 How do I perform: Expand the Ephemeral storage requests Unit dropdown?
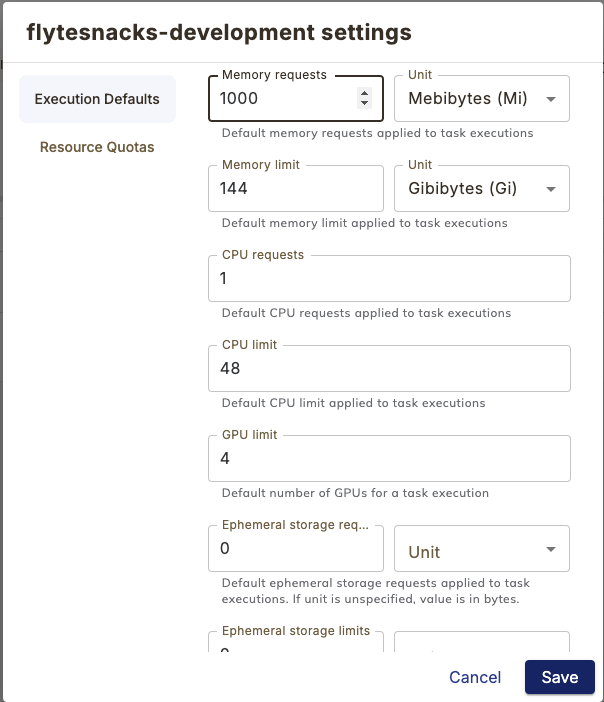tap(482, 550)
